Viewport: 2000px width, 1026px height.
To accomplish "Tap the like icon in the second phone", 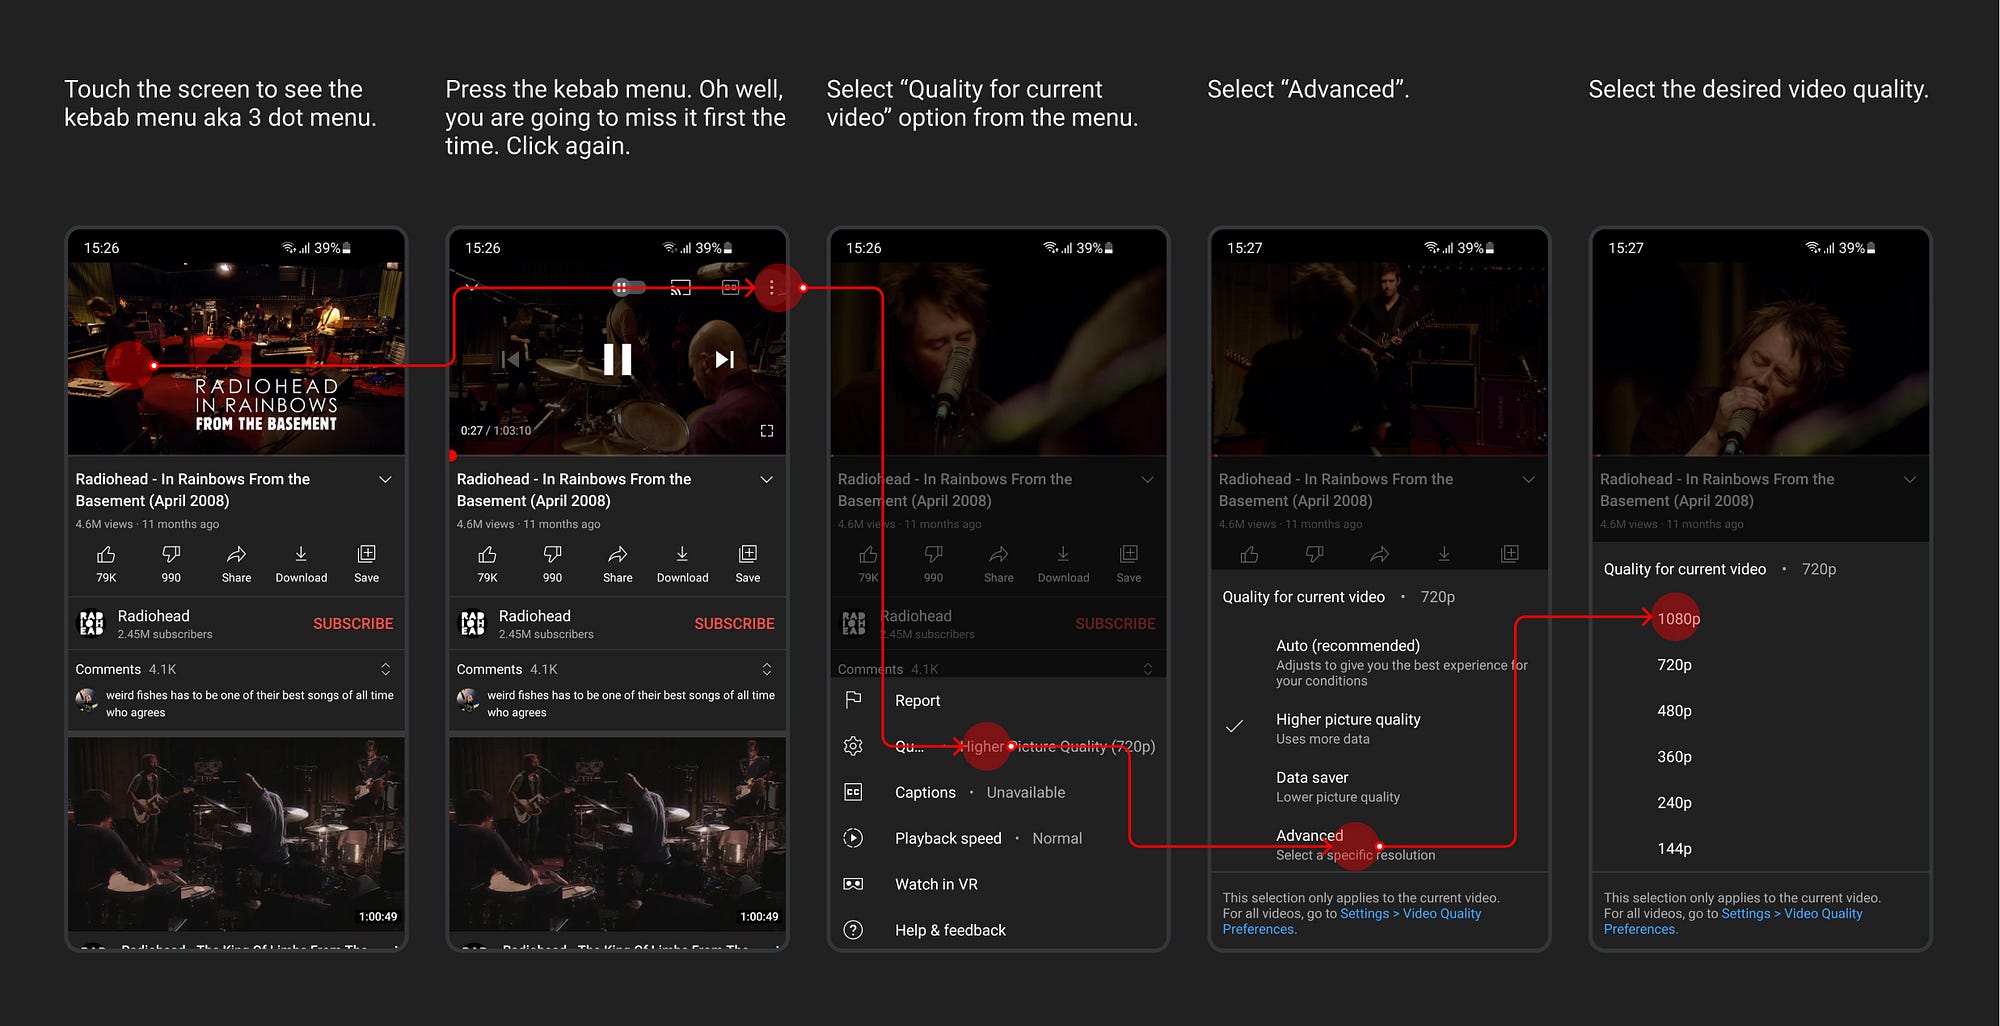I will click(x=487, y=555).
